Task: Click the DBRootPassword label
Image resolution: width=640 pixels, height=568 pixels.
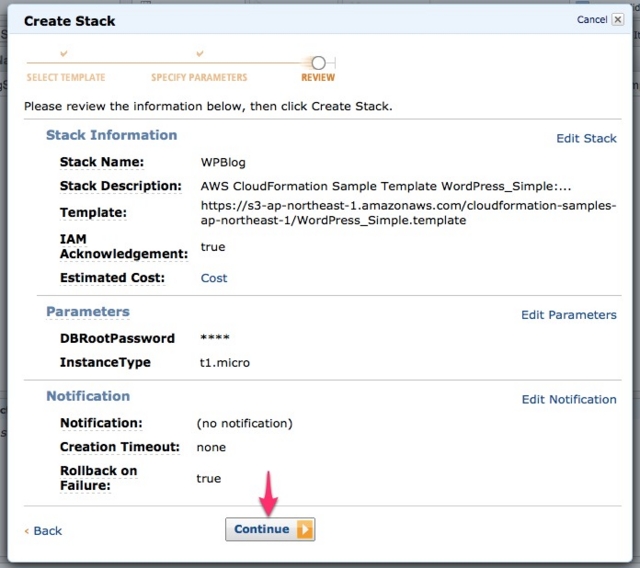Action: coord(117,338)
